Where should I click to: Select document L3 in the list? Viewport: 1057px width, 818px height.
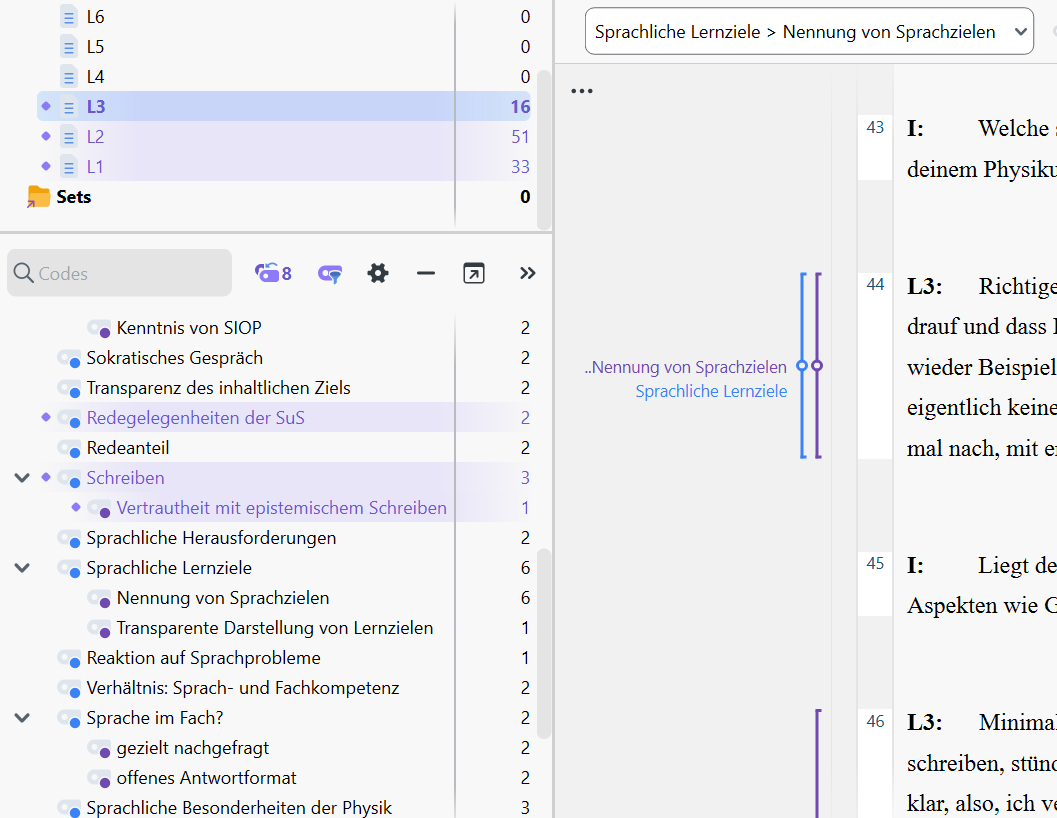pos(284,107)
